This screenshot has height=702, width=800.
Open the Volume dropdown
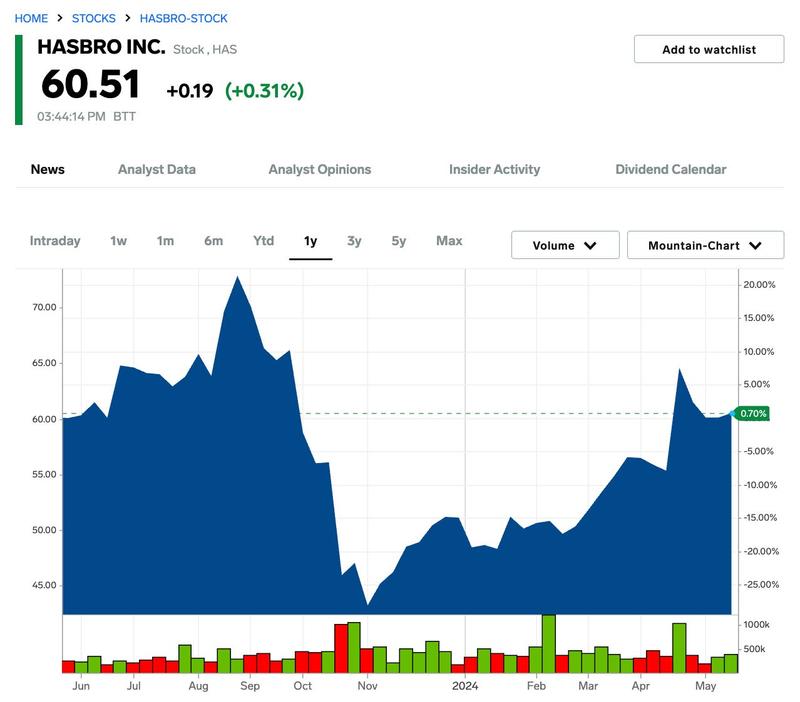[565, 245]
